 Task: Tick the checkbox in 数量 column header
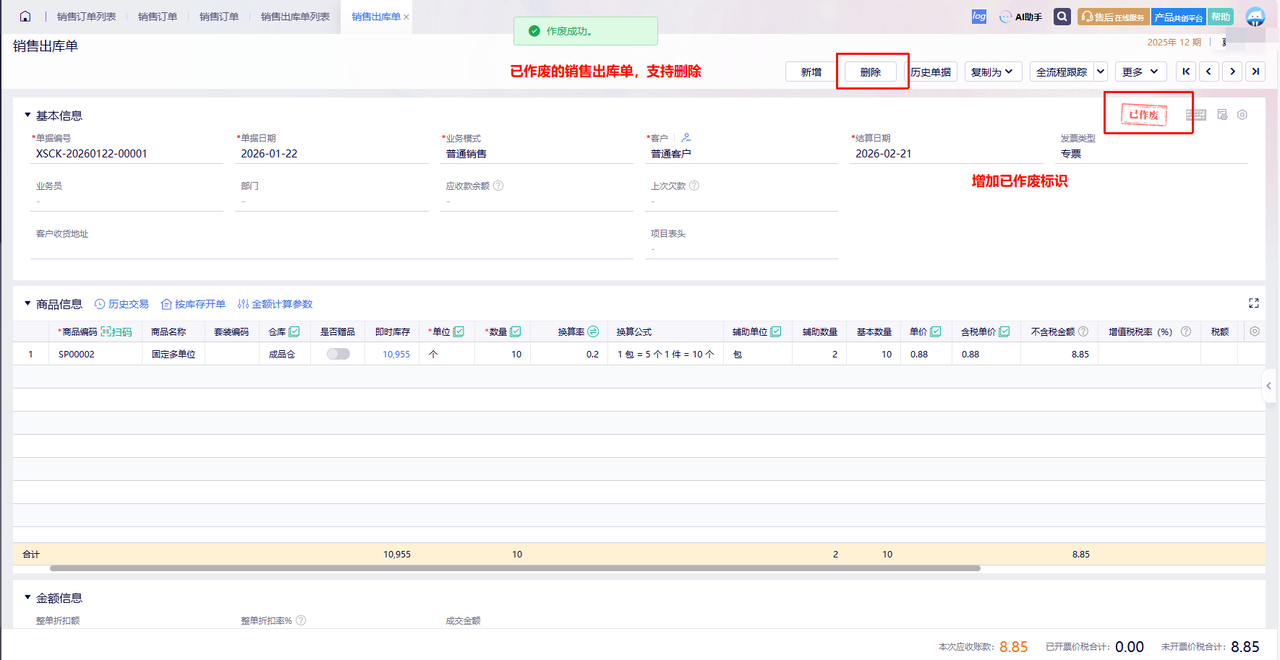tap(515, 331)
